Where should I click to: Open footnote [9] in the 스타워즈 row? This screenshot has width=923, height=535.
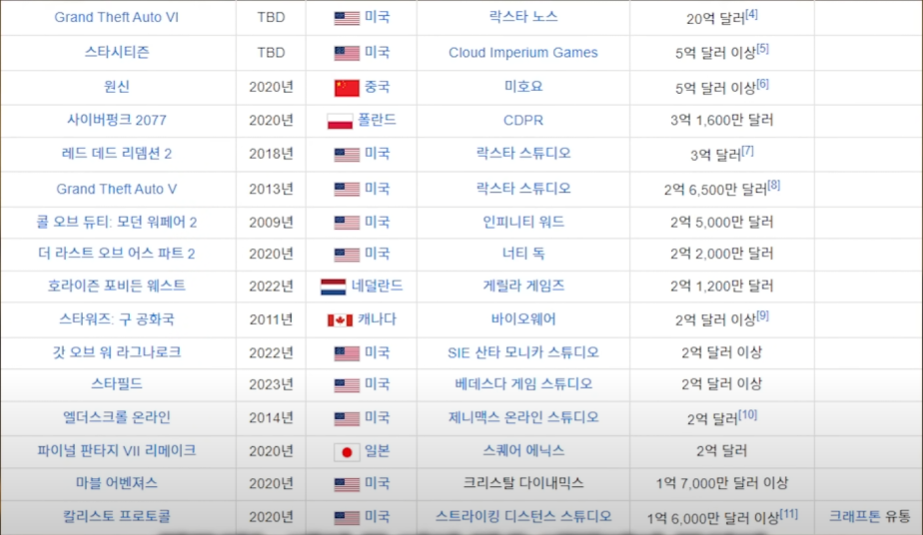(x=763, y=317)
